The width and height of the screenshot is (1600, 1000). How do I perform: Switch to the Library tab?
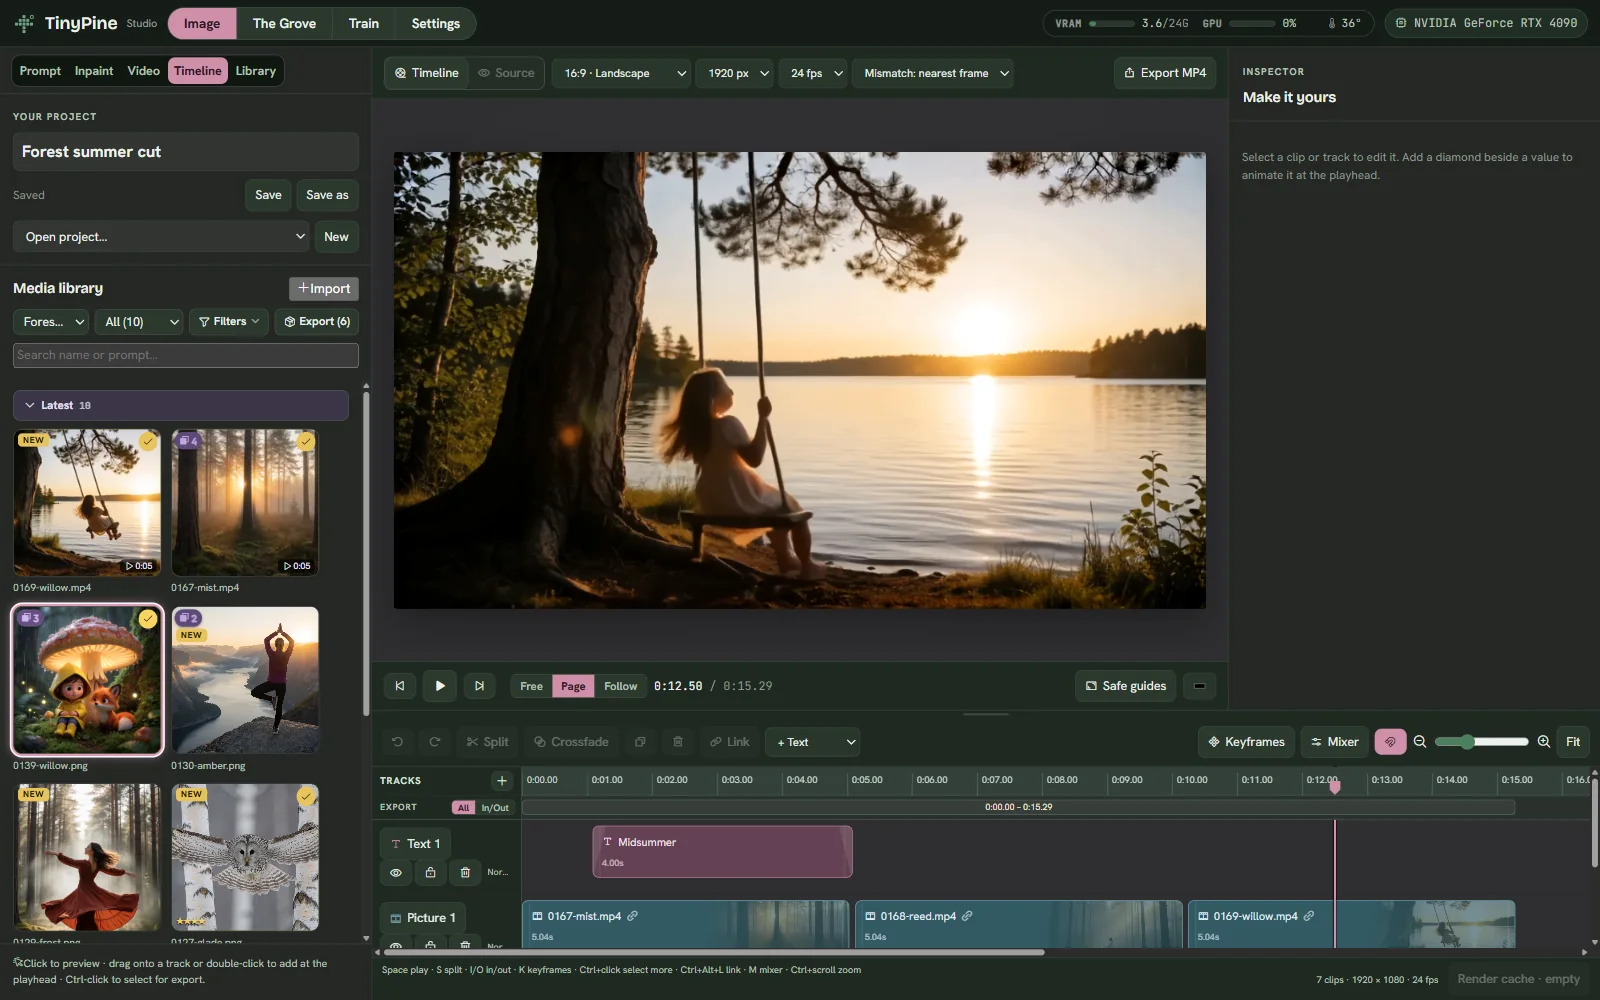point(256,71)
